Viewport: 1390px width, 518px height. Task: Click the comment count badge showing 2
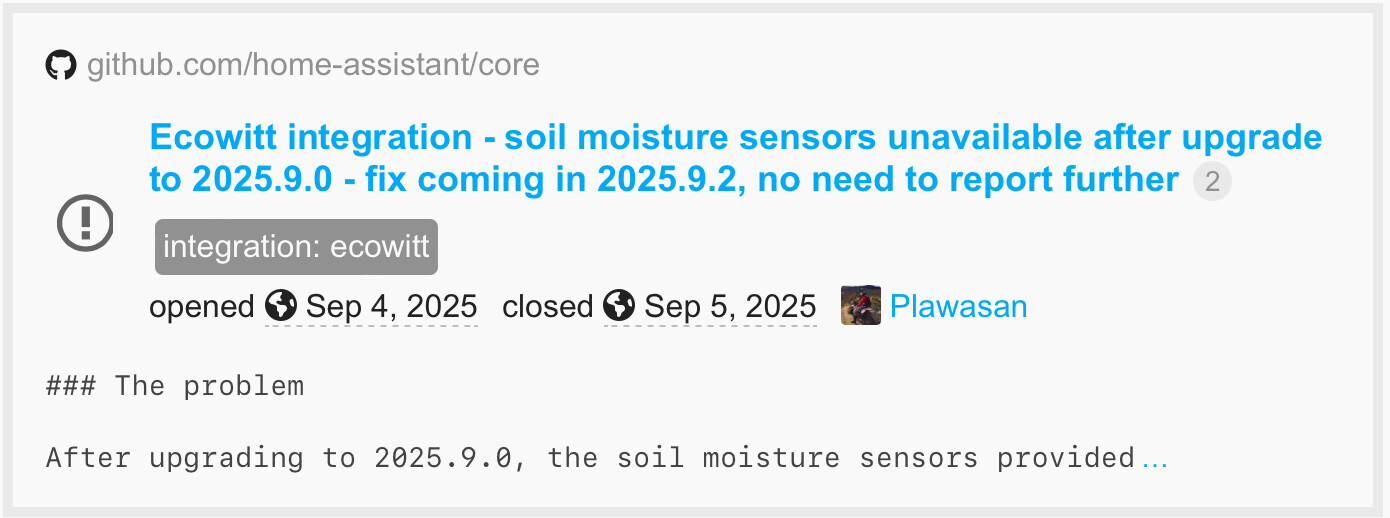(x=1212, y=182)
